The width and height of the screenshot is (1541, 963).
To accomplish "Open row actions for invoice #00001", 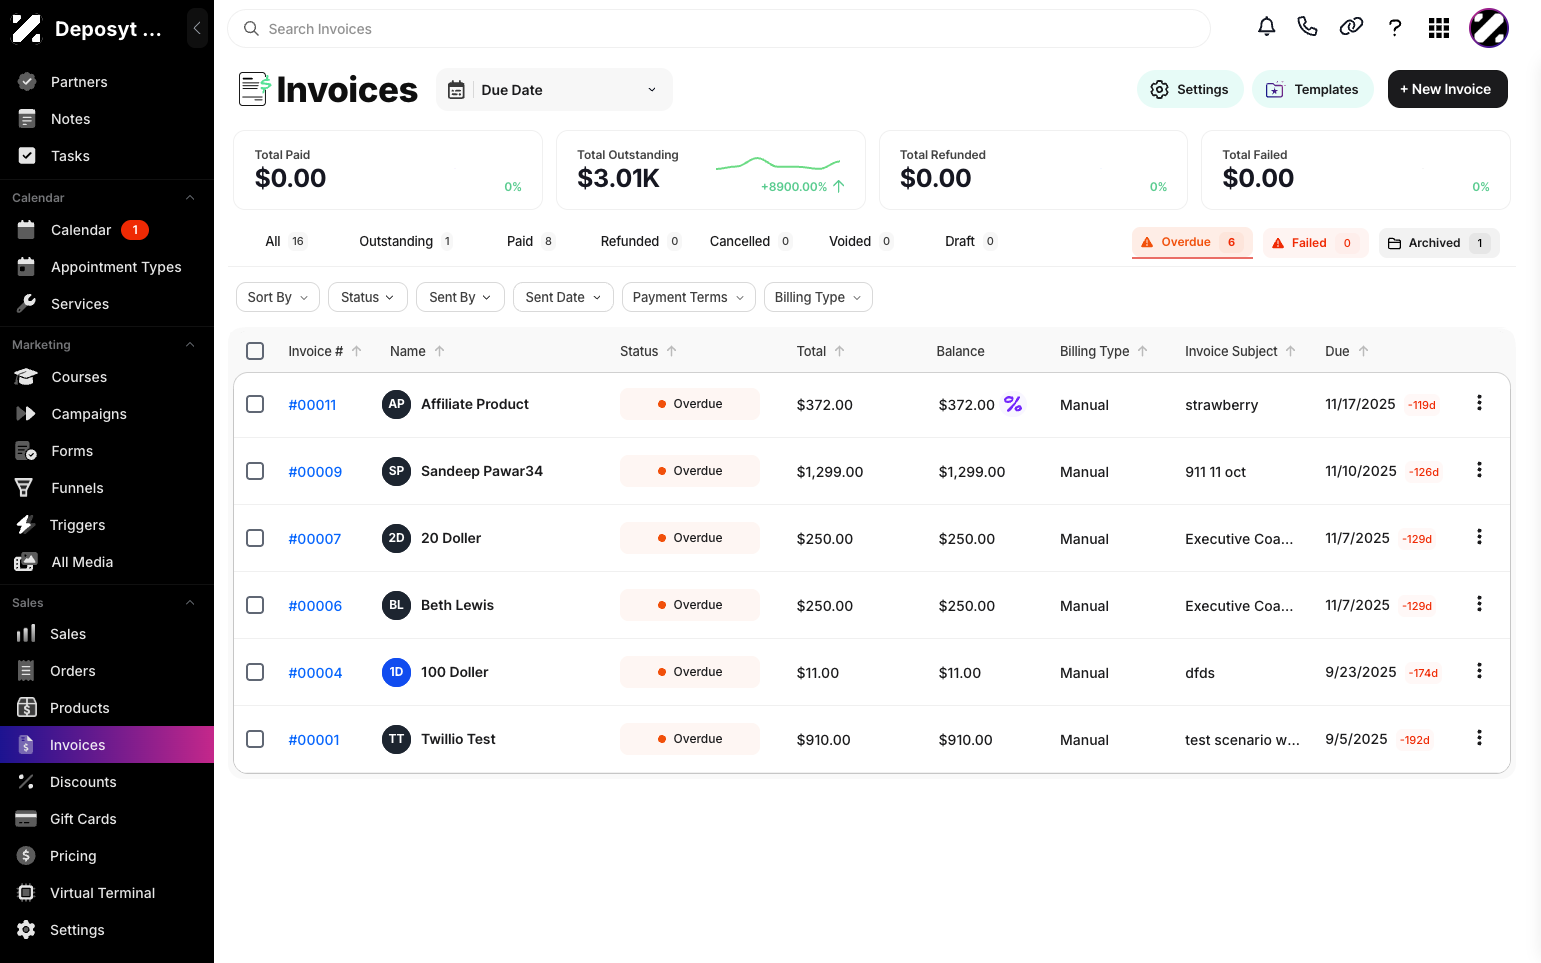I will click(1479, 738).
